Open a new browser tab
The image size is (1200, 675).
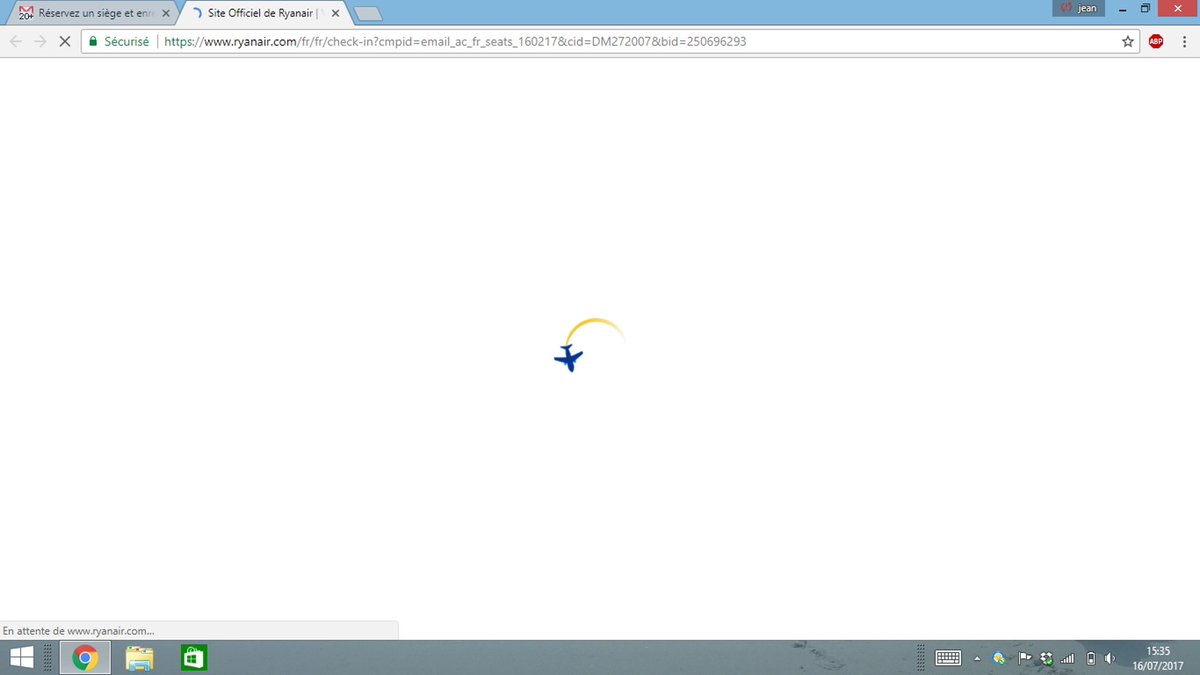click(x=367, y=14)
